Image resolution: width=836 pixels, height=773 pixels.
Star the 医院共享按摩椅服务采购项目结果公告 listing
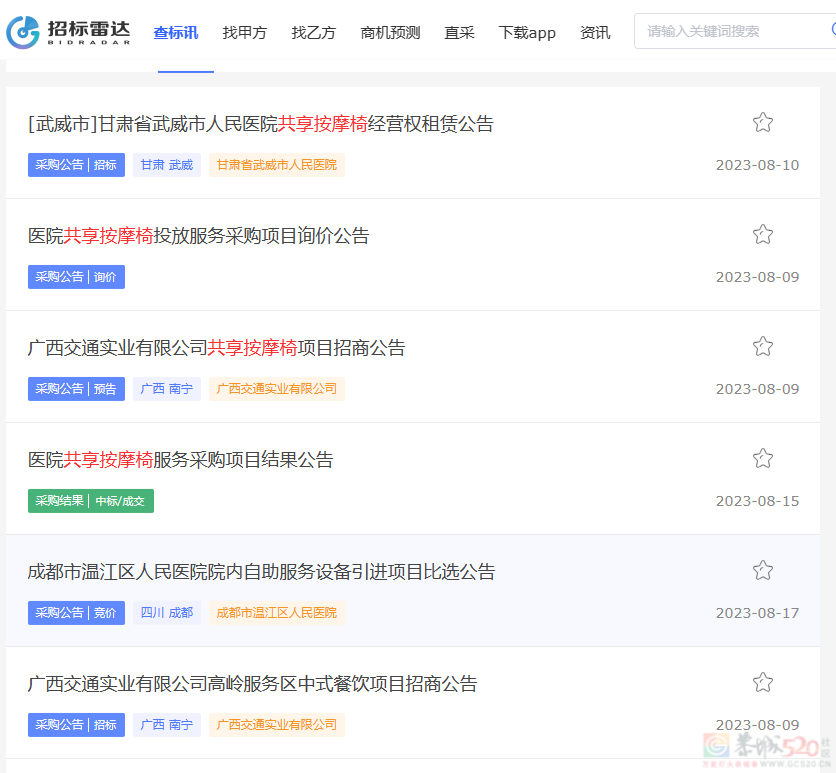(x=762, y=458)
